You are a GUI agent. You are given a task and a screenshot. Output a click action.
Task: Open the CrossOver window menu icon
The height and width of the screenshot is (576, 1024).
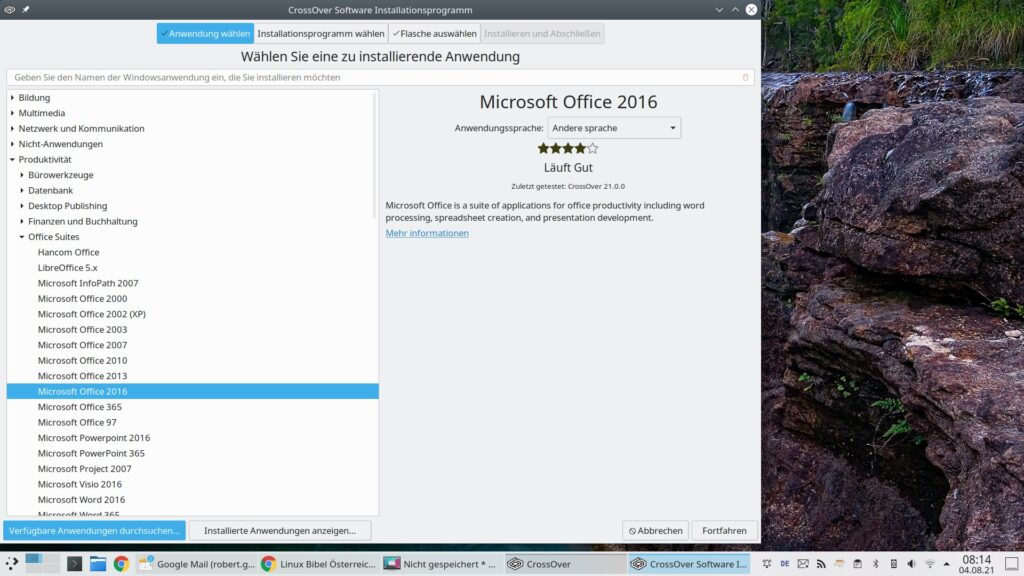click(10, 10)
